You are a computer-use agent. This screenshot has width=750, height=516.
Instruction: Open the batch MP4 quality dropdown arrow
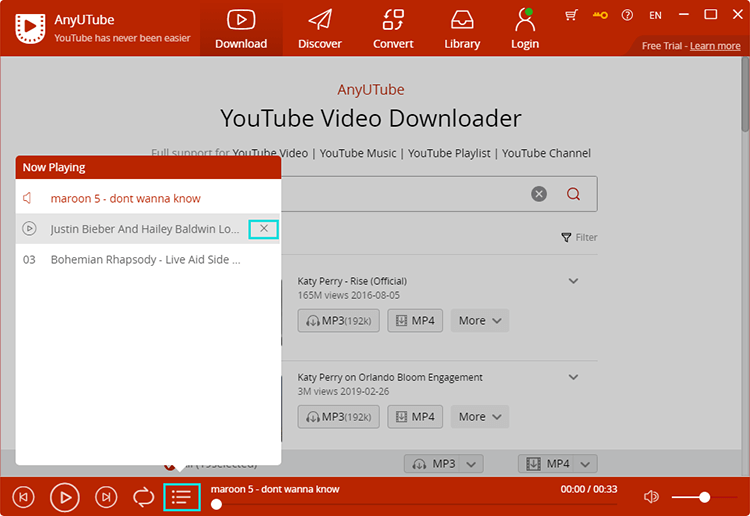pyautogui.click(x=585, y=464)
